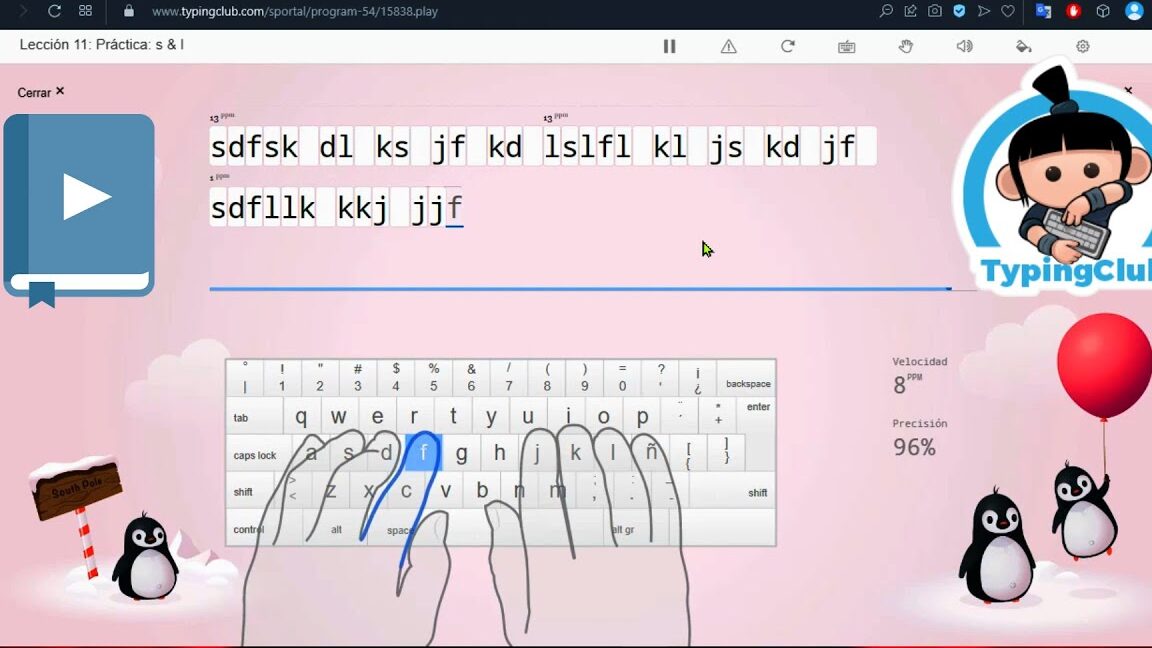
Task: Click the browser address bar URL
Action: click(x=295, y=12)
